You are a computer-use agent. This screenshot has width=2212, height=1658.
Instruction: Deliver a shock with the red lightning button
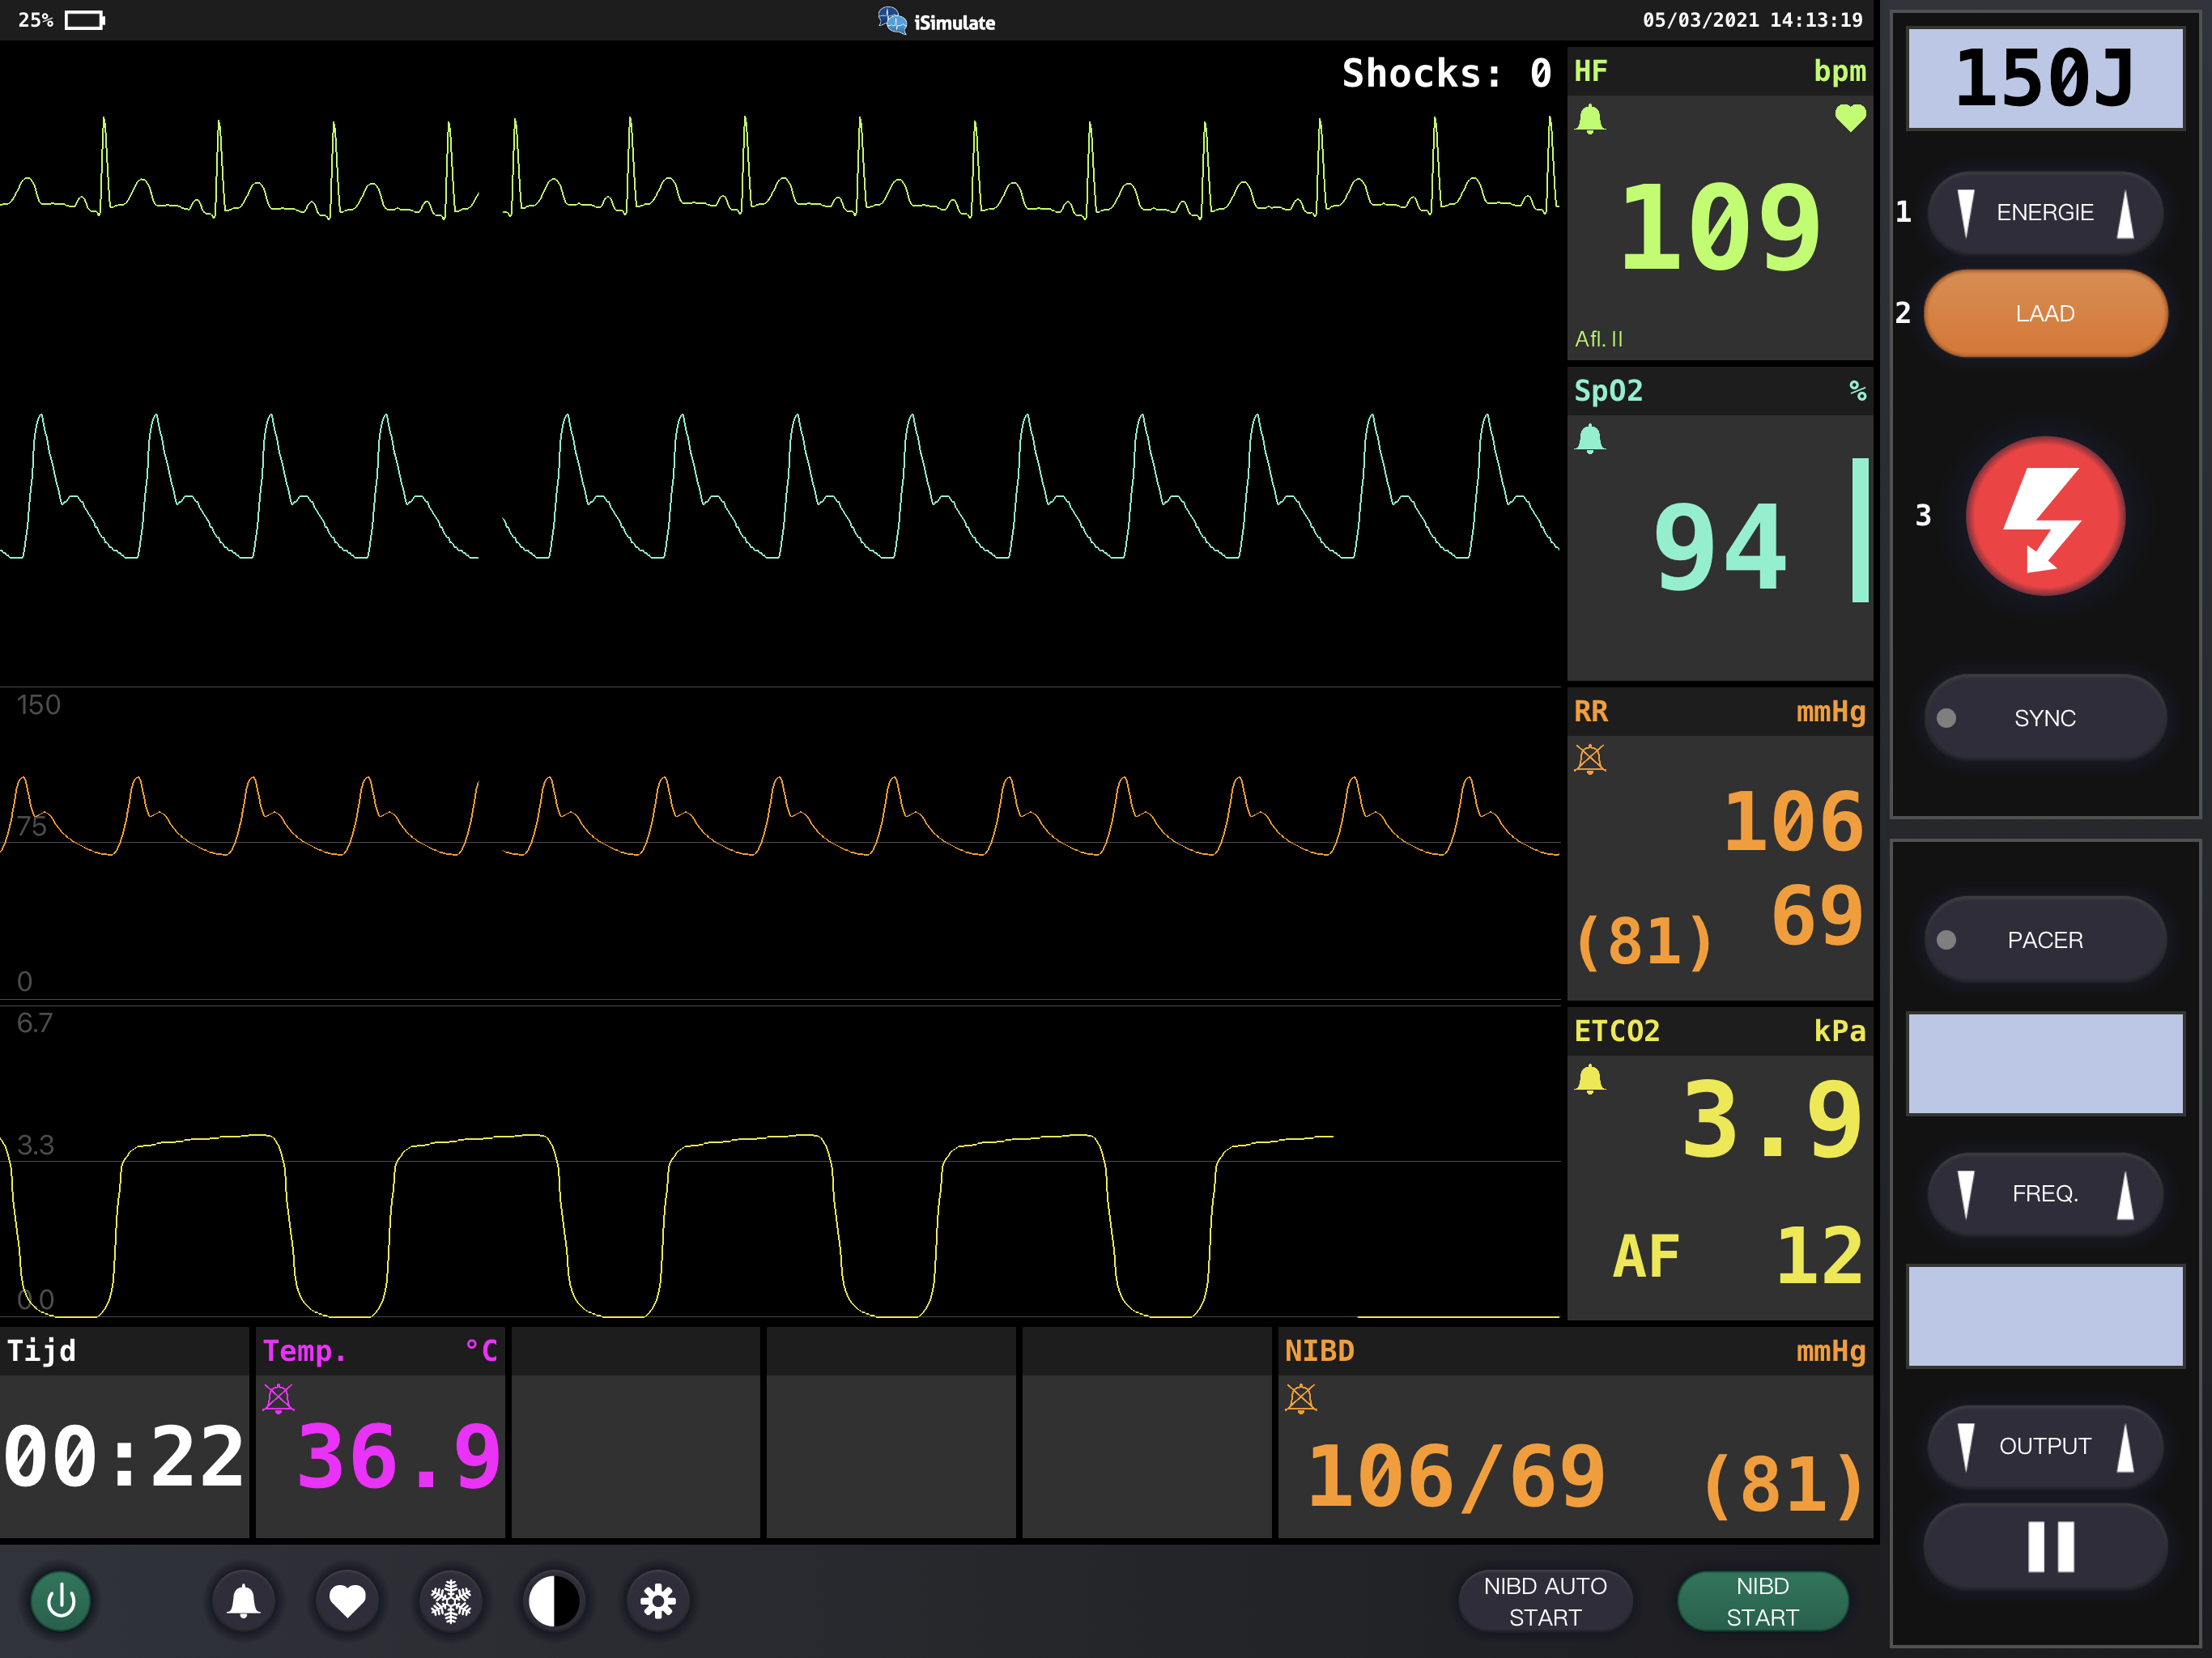(x=2045, y=516)
